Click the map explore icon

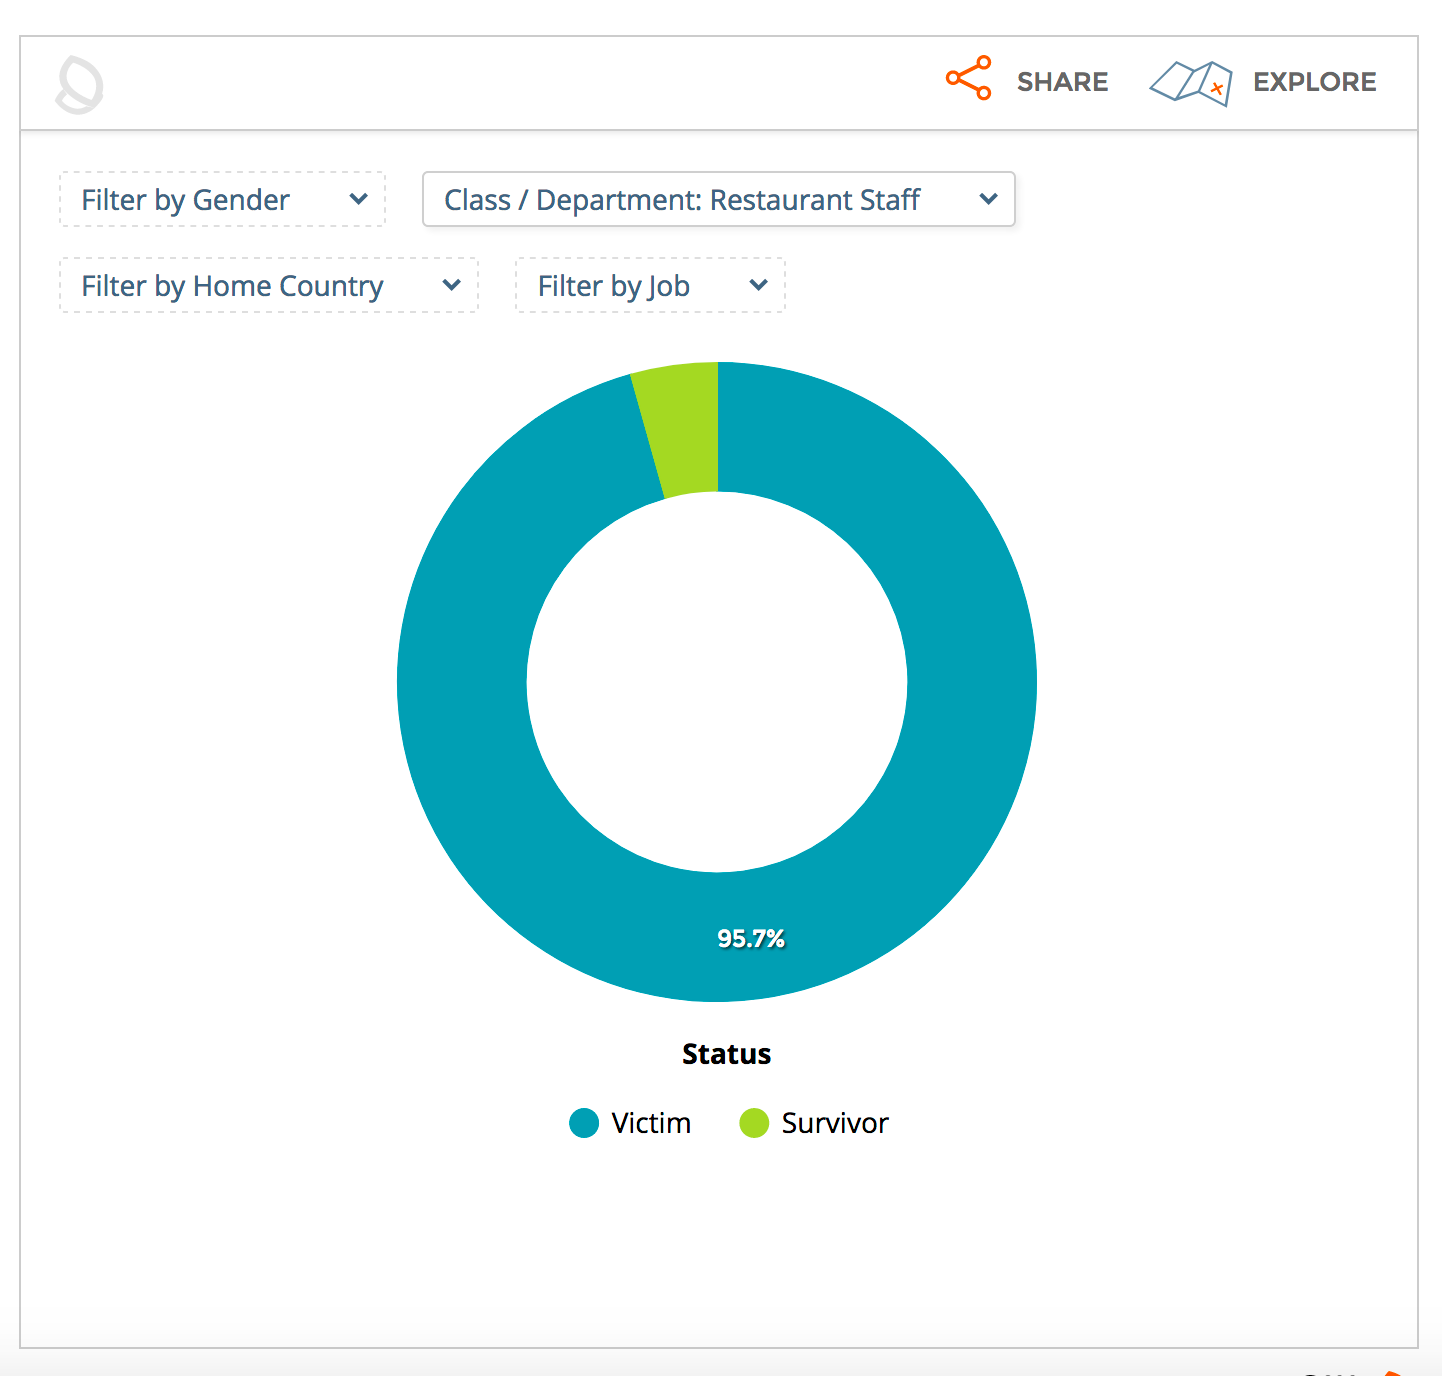click(1190, 83)
